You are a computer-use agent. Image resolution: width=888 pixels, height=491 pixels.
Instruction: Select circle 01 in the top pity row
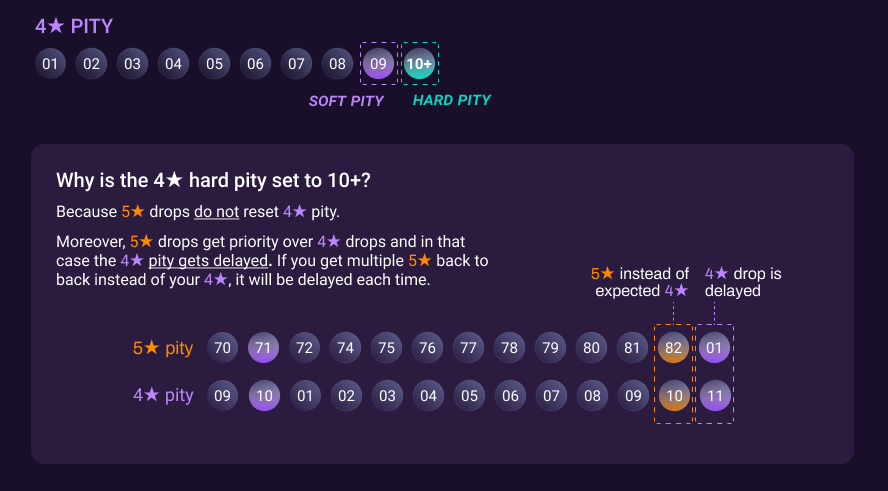pyautogui.click(x=51, y=64)
